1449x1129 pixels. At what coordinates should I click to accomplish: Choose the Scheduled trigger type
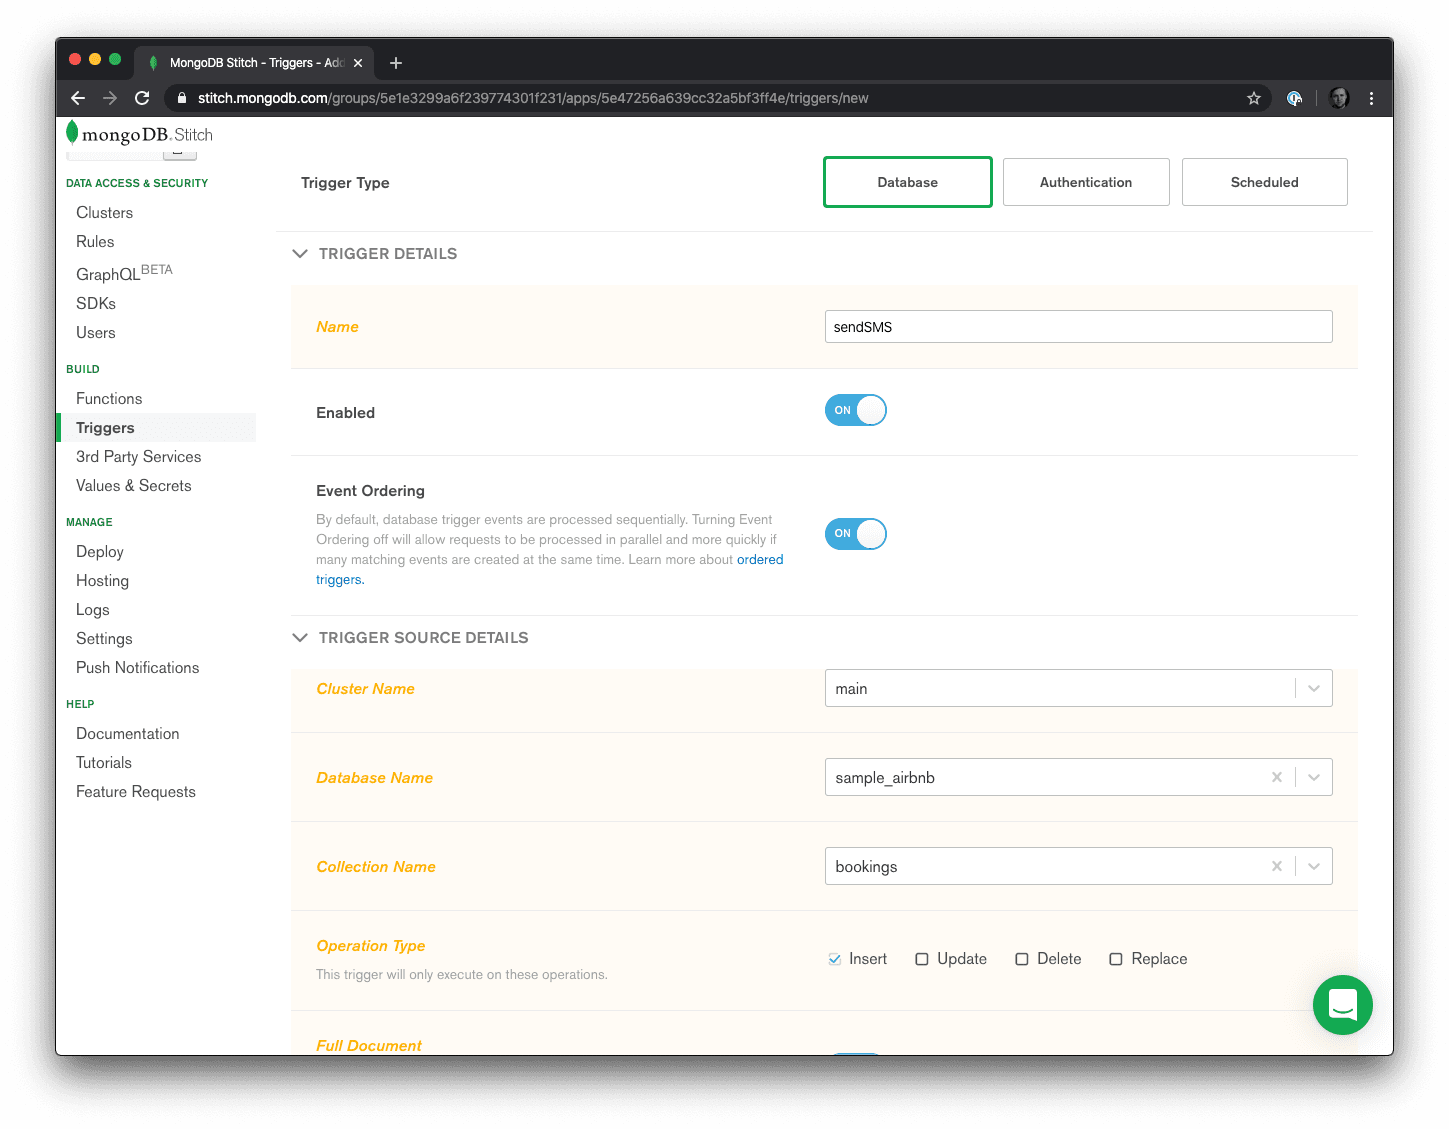[1264, 182]
